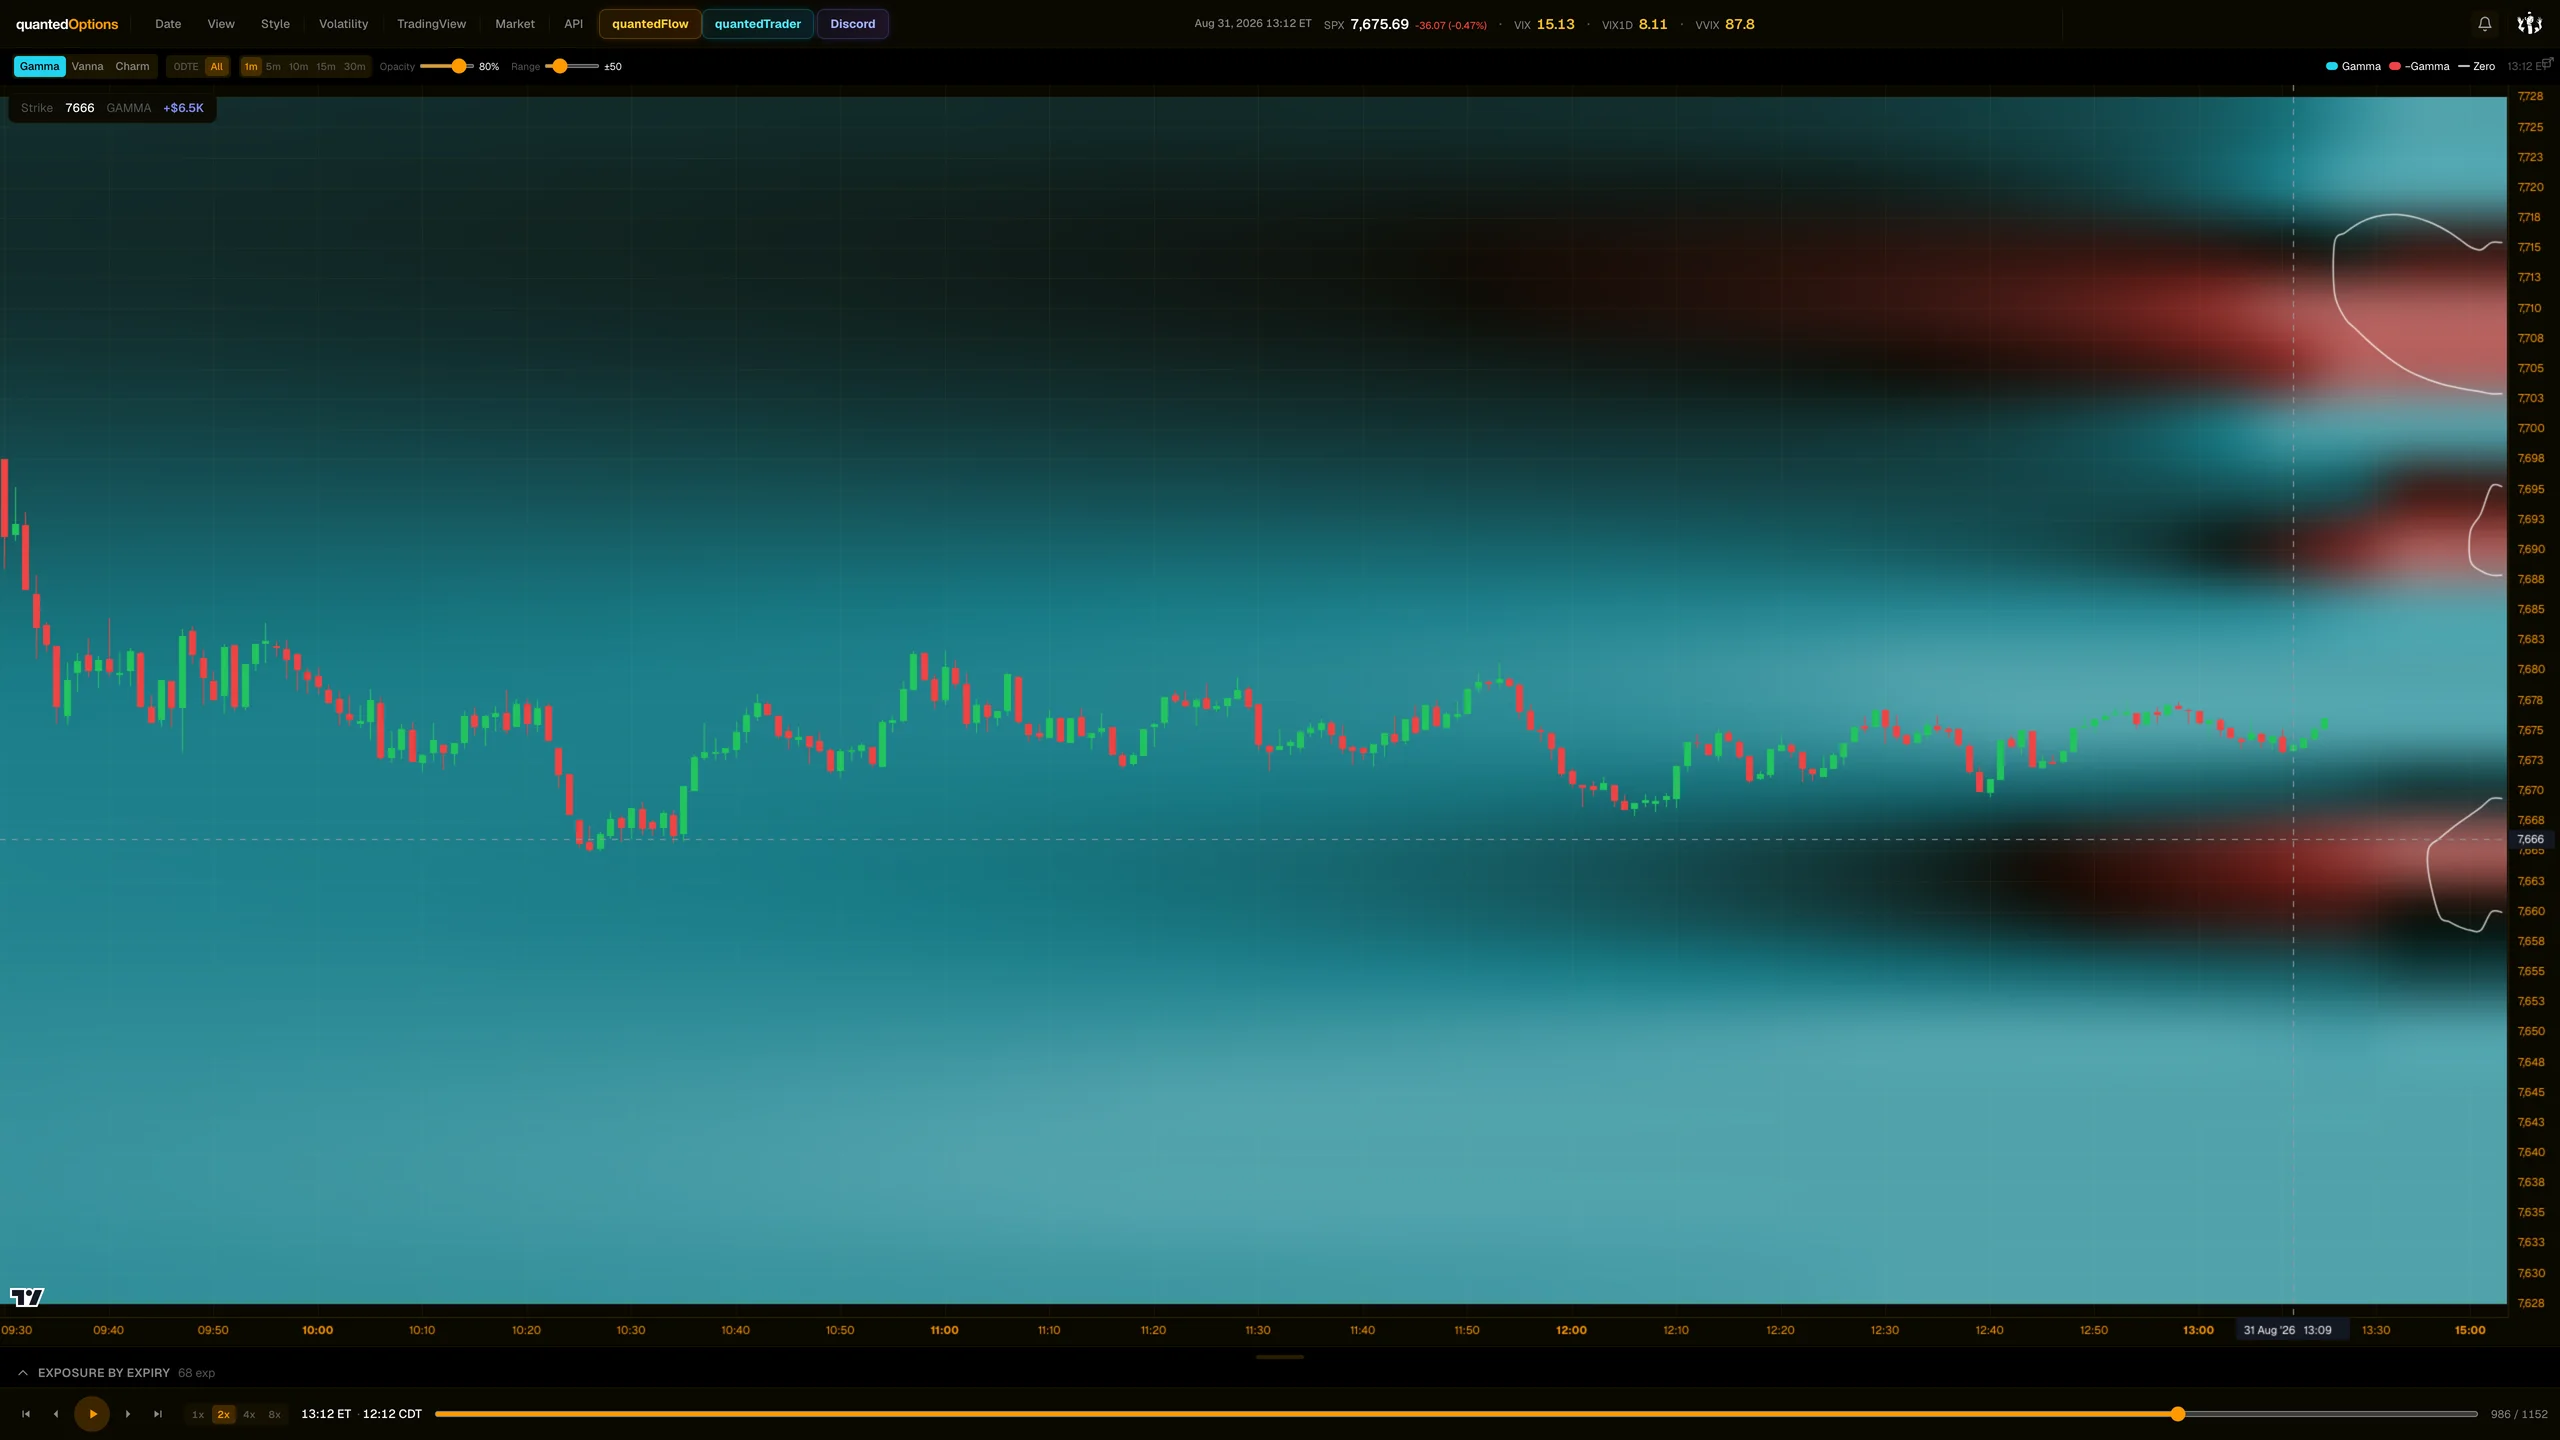Open the Market menu

point(515,24)
